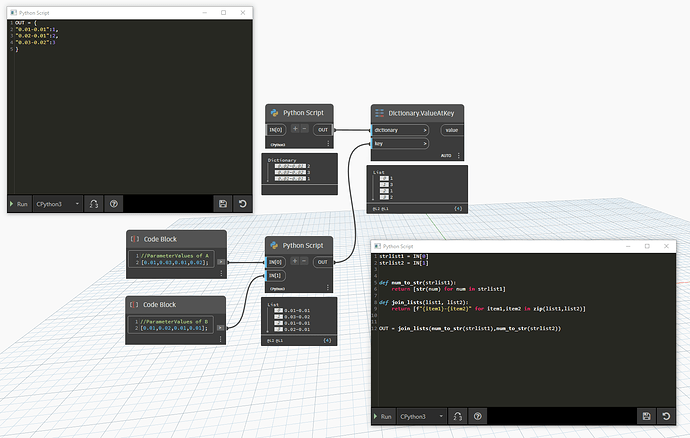Screen dimensions: 690x438
Task: Open migration assistant icon in strlist1 editor
Action: pyautogui.click(x=458, y=416)
